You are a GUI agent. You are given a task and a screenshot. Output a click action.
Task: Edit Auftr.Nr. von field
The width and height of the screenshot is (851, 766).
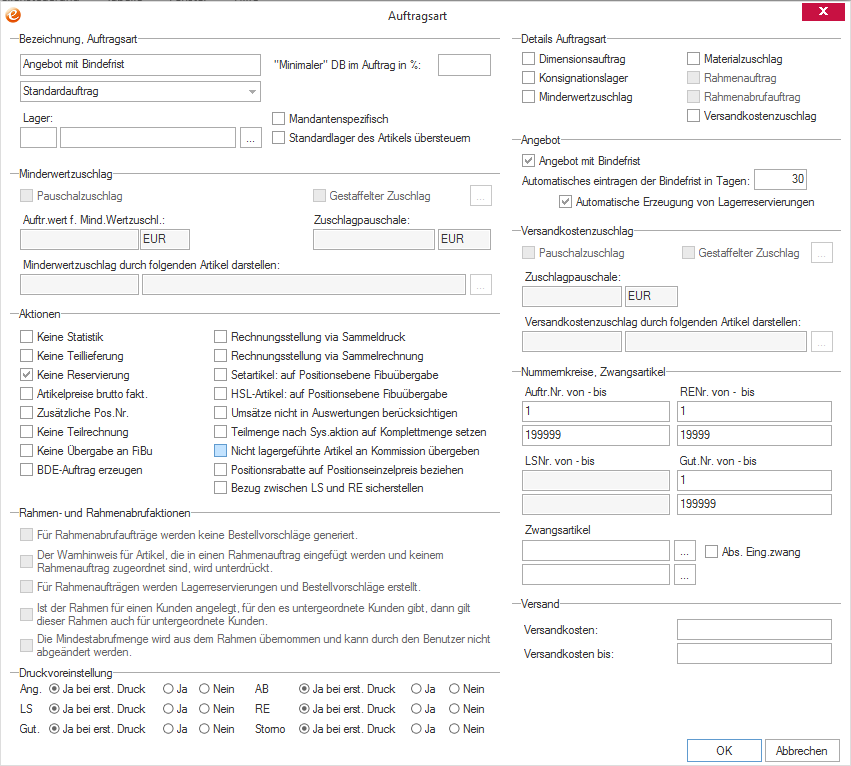[x=595, y=412]
